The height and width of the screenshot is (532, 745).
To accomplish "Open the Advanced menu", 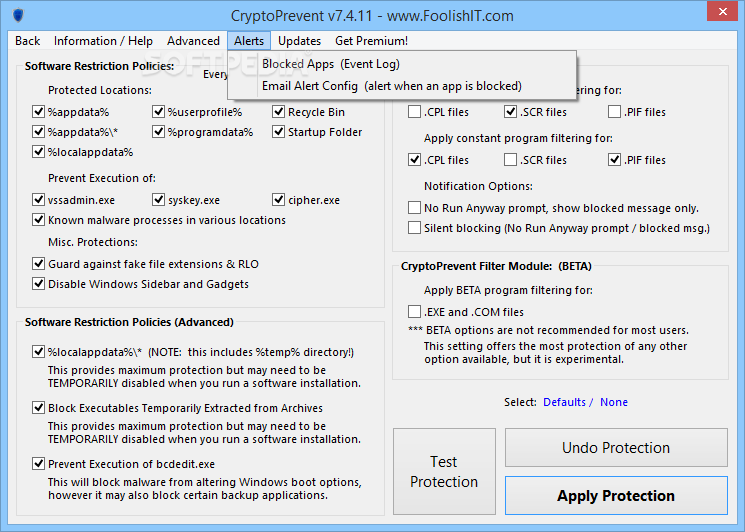I will [x=193, y=41].
